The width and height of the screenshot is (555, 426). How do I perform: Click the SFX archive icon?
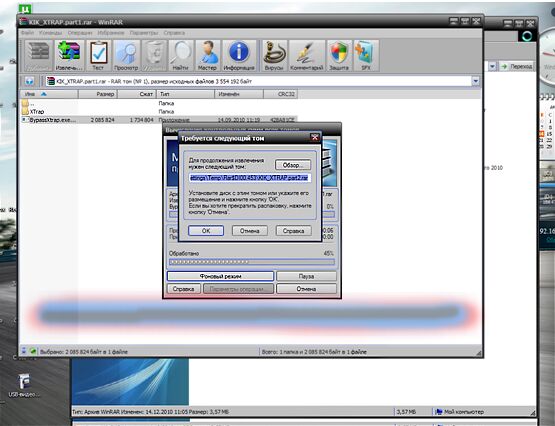366,56
